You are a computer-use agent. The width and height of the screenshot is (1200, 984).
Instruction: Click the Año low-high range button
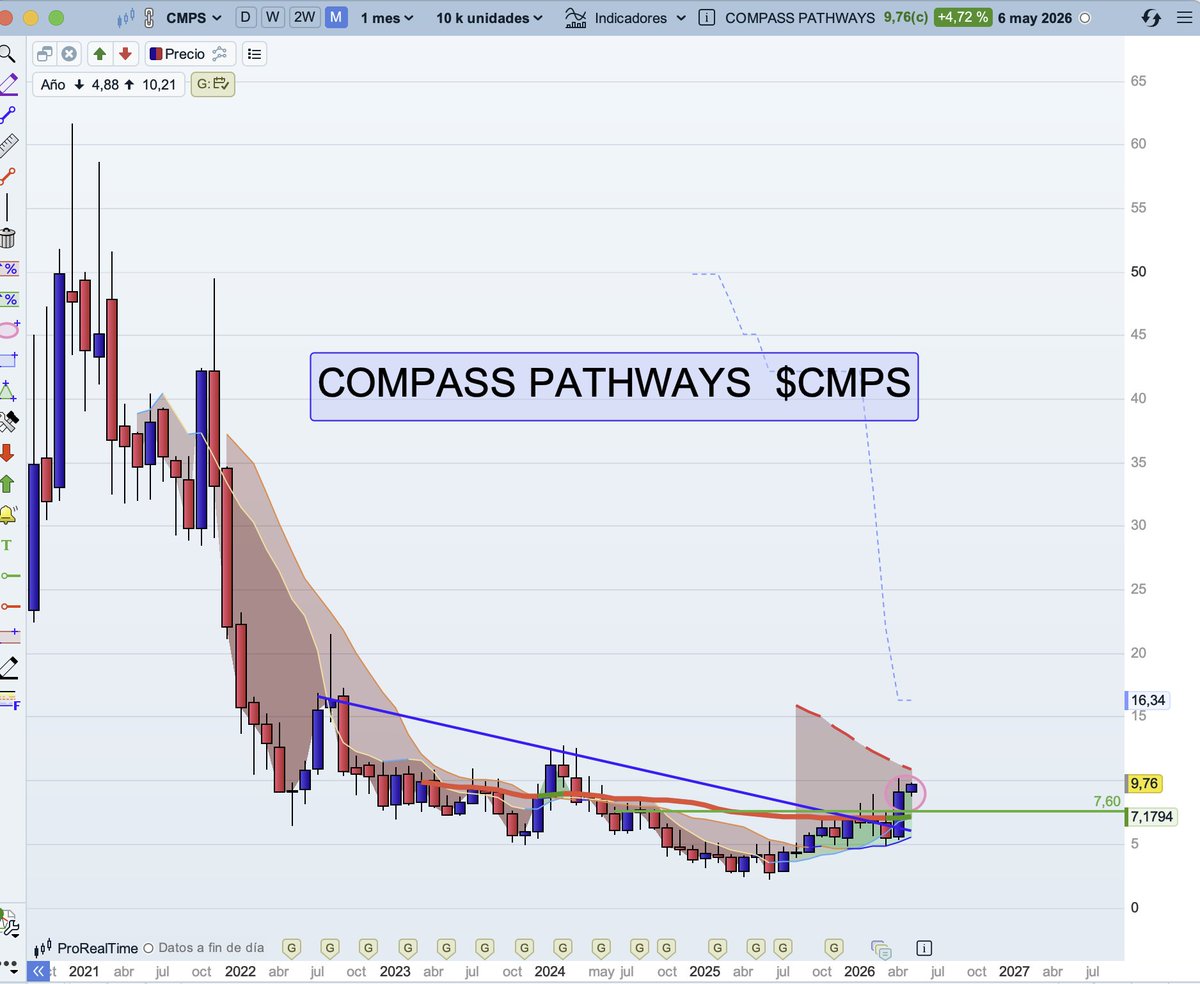(x=108, y=84)
